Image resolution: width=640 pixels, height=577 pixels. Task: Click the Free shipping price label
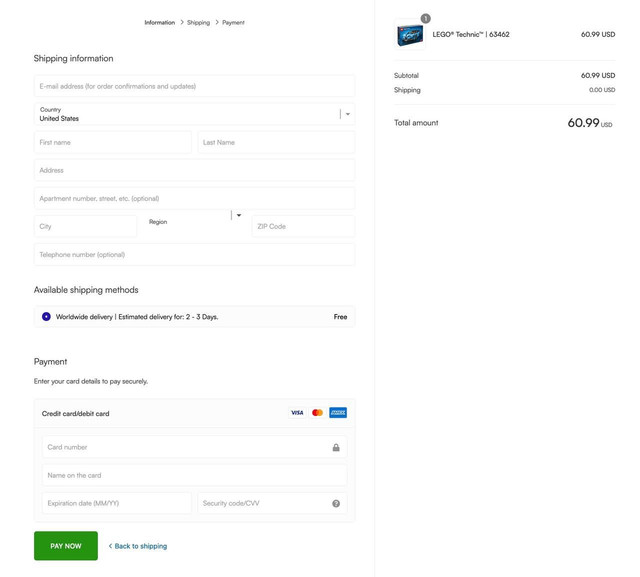tap(340, 317)
